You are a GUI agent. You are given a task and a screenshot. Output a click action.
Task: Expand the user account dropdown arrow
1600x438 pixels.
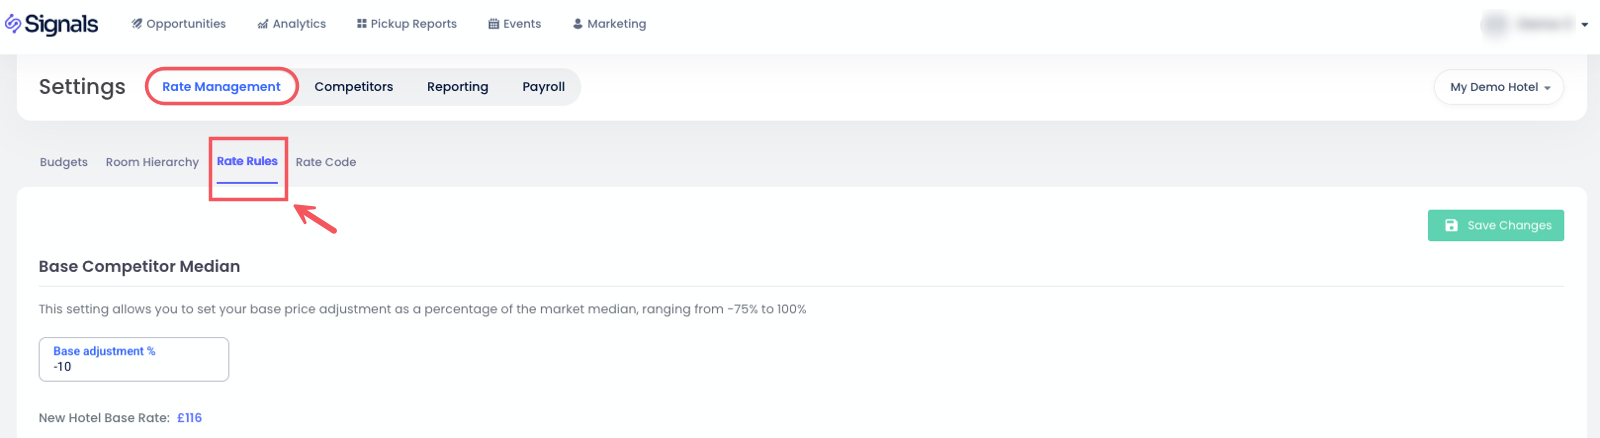(1585, 25)
